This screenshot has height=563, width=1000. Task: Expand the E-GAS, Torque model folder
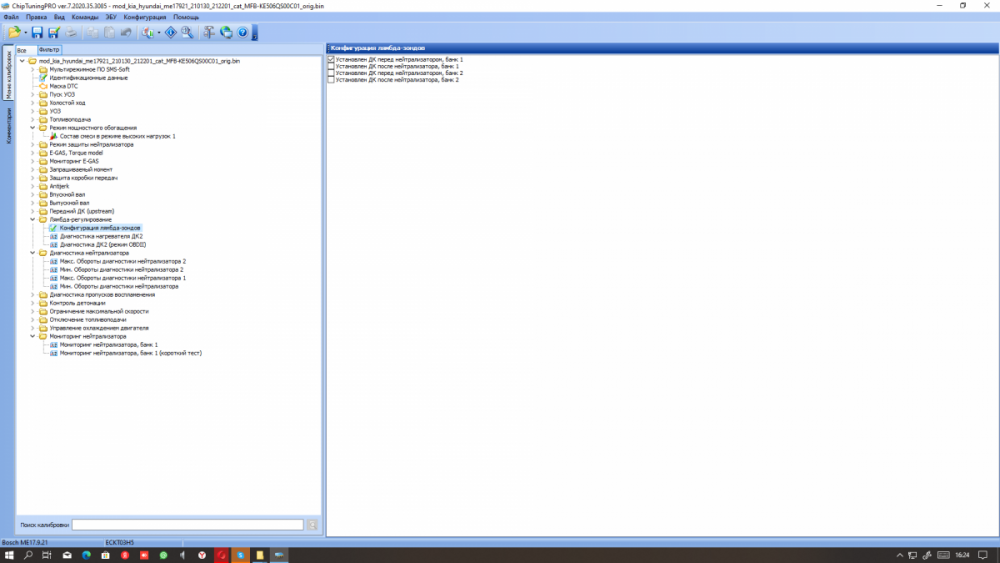pyautogui.click(x=33, y=153)
